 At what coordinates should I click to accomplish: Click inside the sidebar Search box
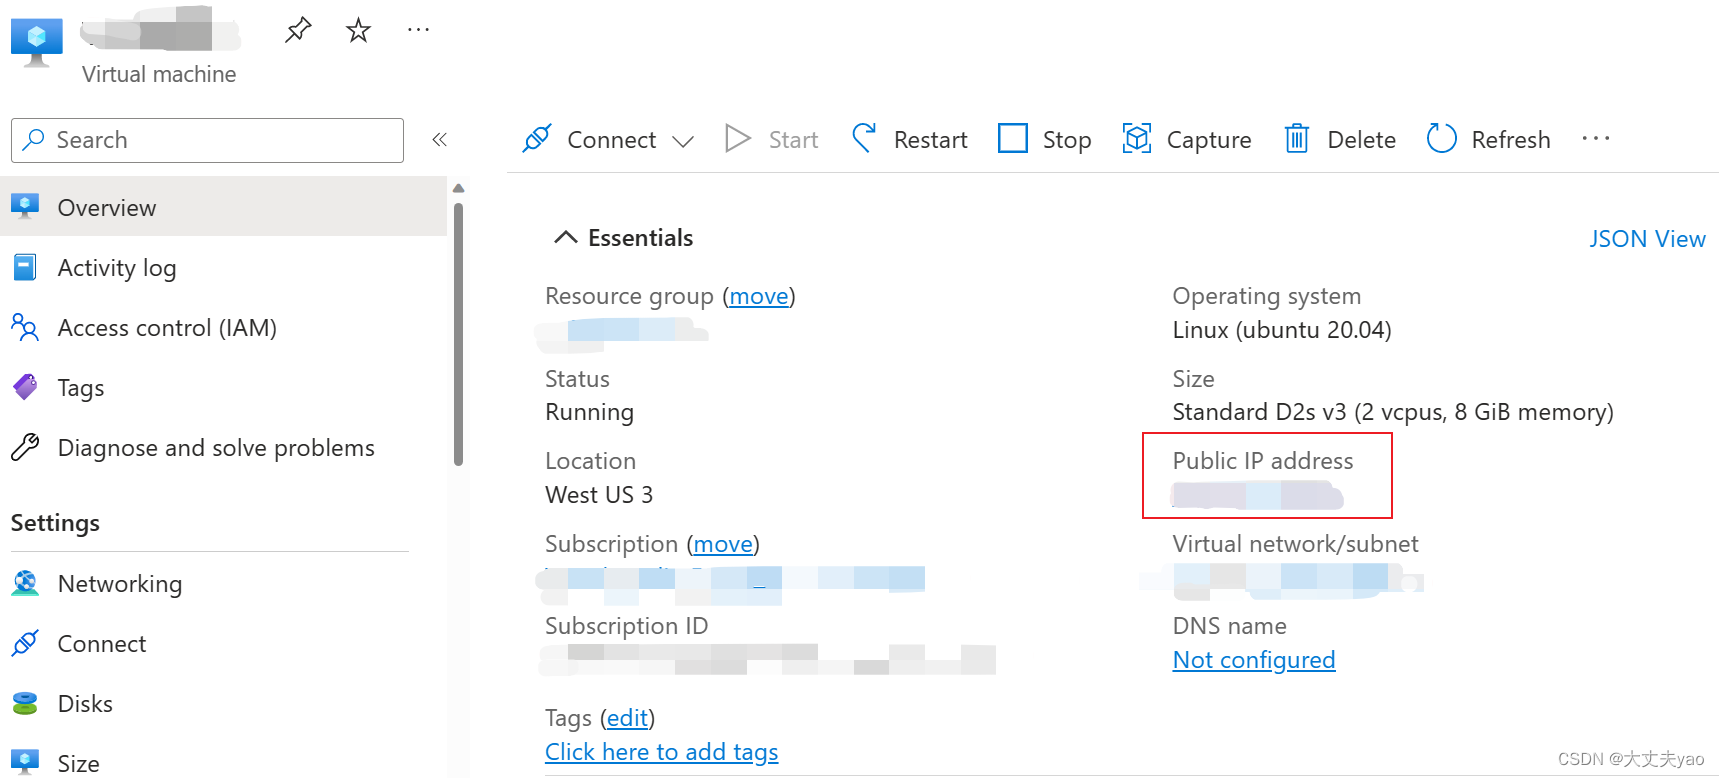pyautogui.click(x=207, y=140)
